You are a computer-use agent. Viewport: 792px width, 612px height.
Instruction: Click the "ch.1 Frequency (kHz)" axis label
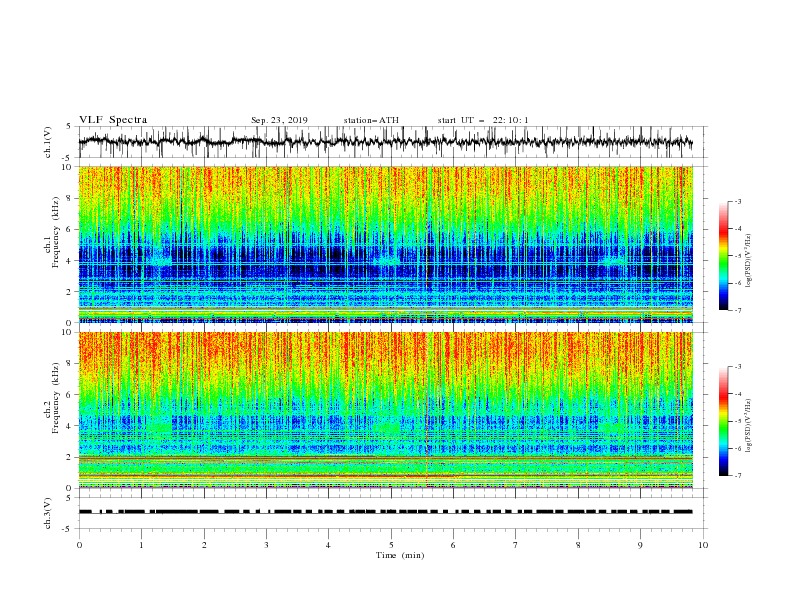(52, 232)
